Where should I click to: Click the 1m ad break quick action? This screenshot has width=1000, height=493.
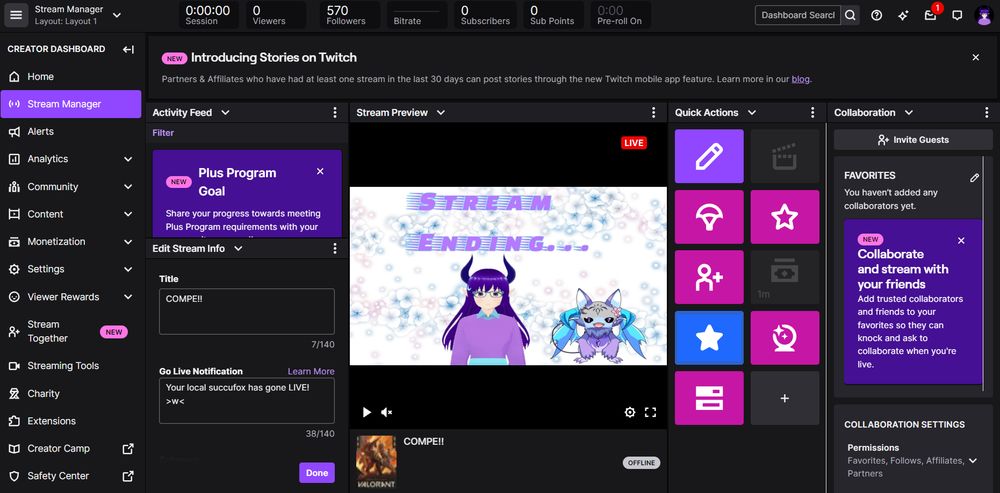tap(785, 277)
